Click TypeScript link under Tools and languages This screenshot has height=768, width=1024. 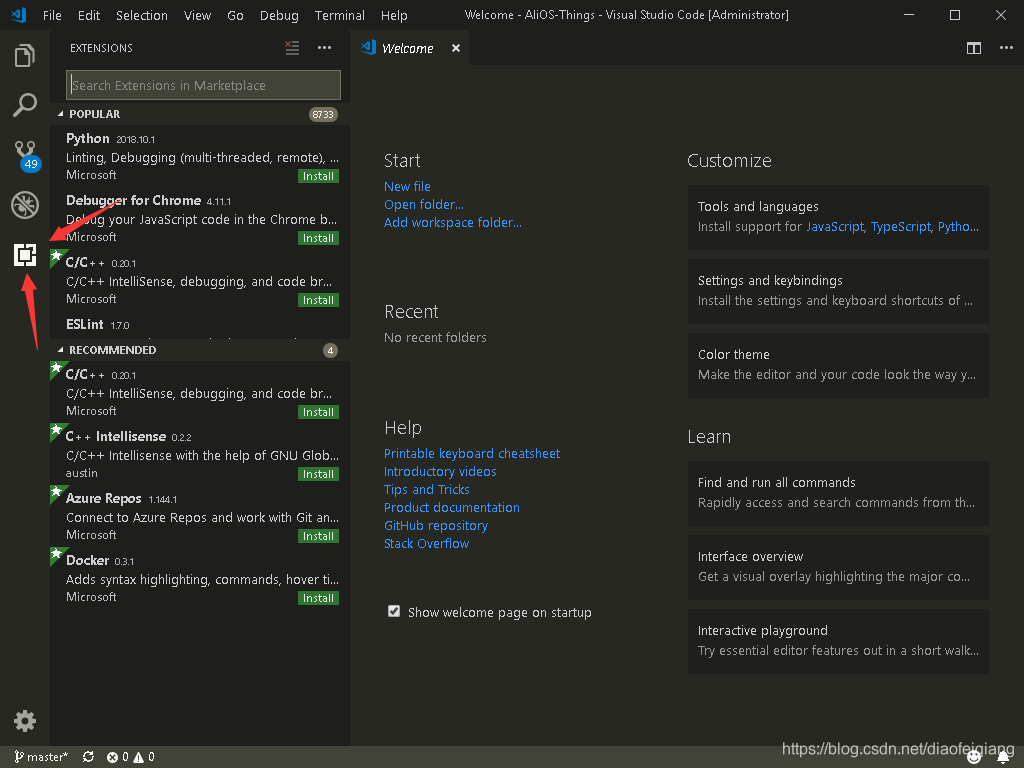901,227
